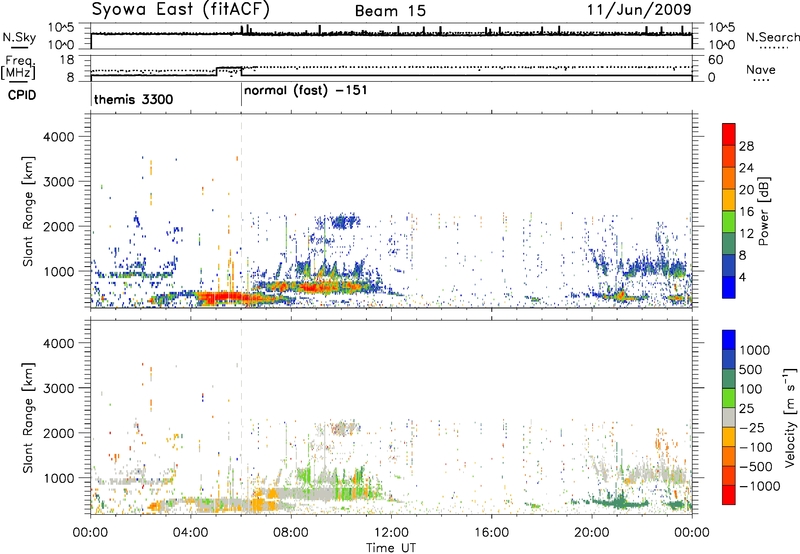This screenshot has width=800, height=554.
Task: Click the date '11/Jun/2009'
Action: pyautogui.click(x=639, y=10)
